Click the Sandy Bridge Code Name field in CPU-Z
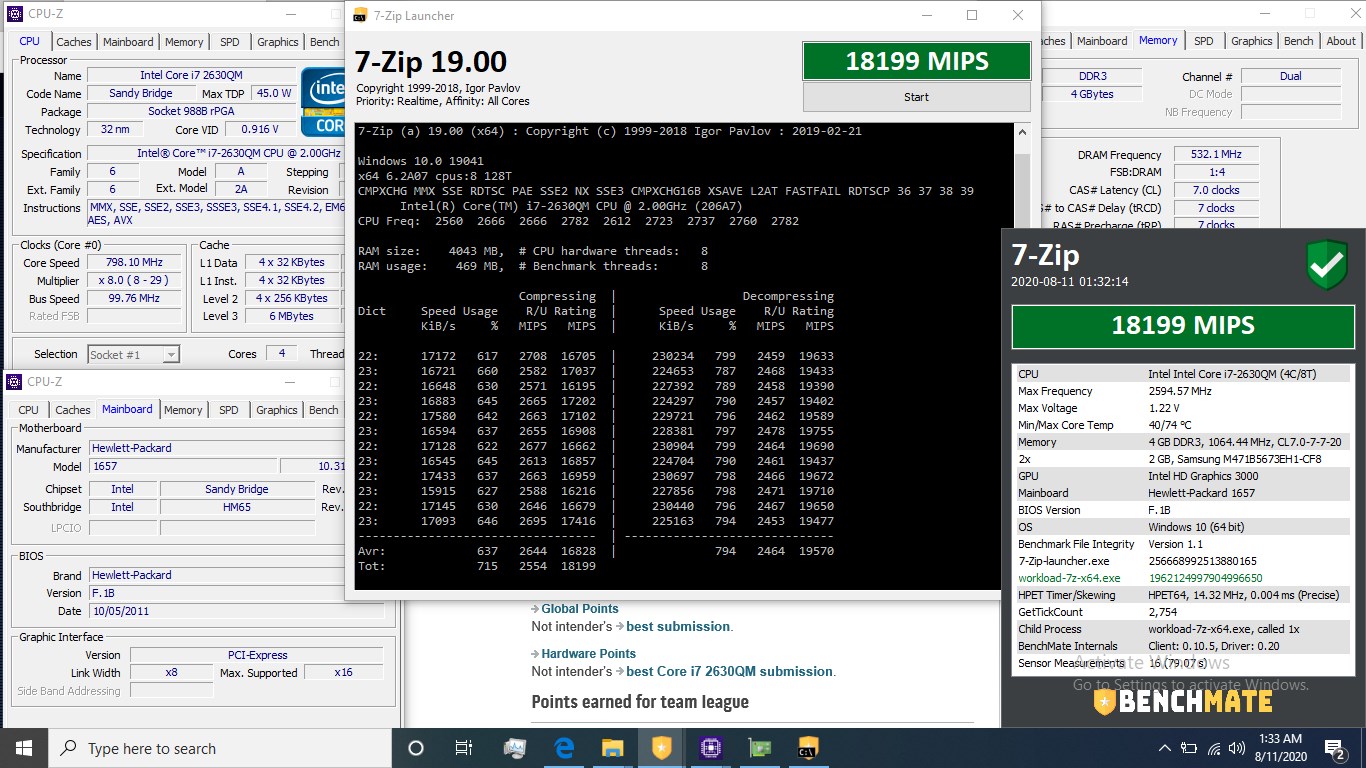Screen dimensions: 1366x768 tap(140, 93)
